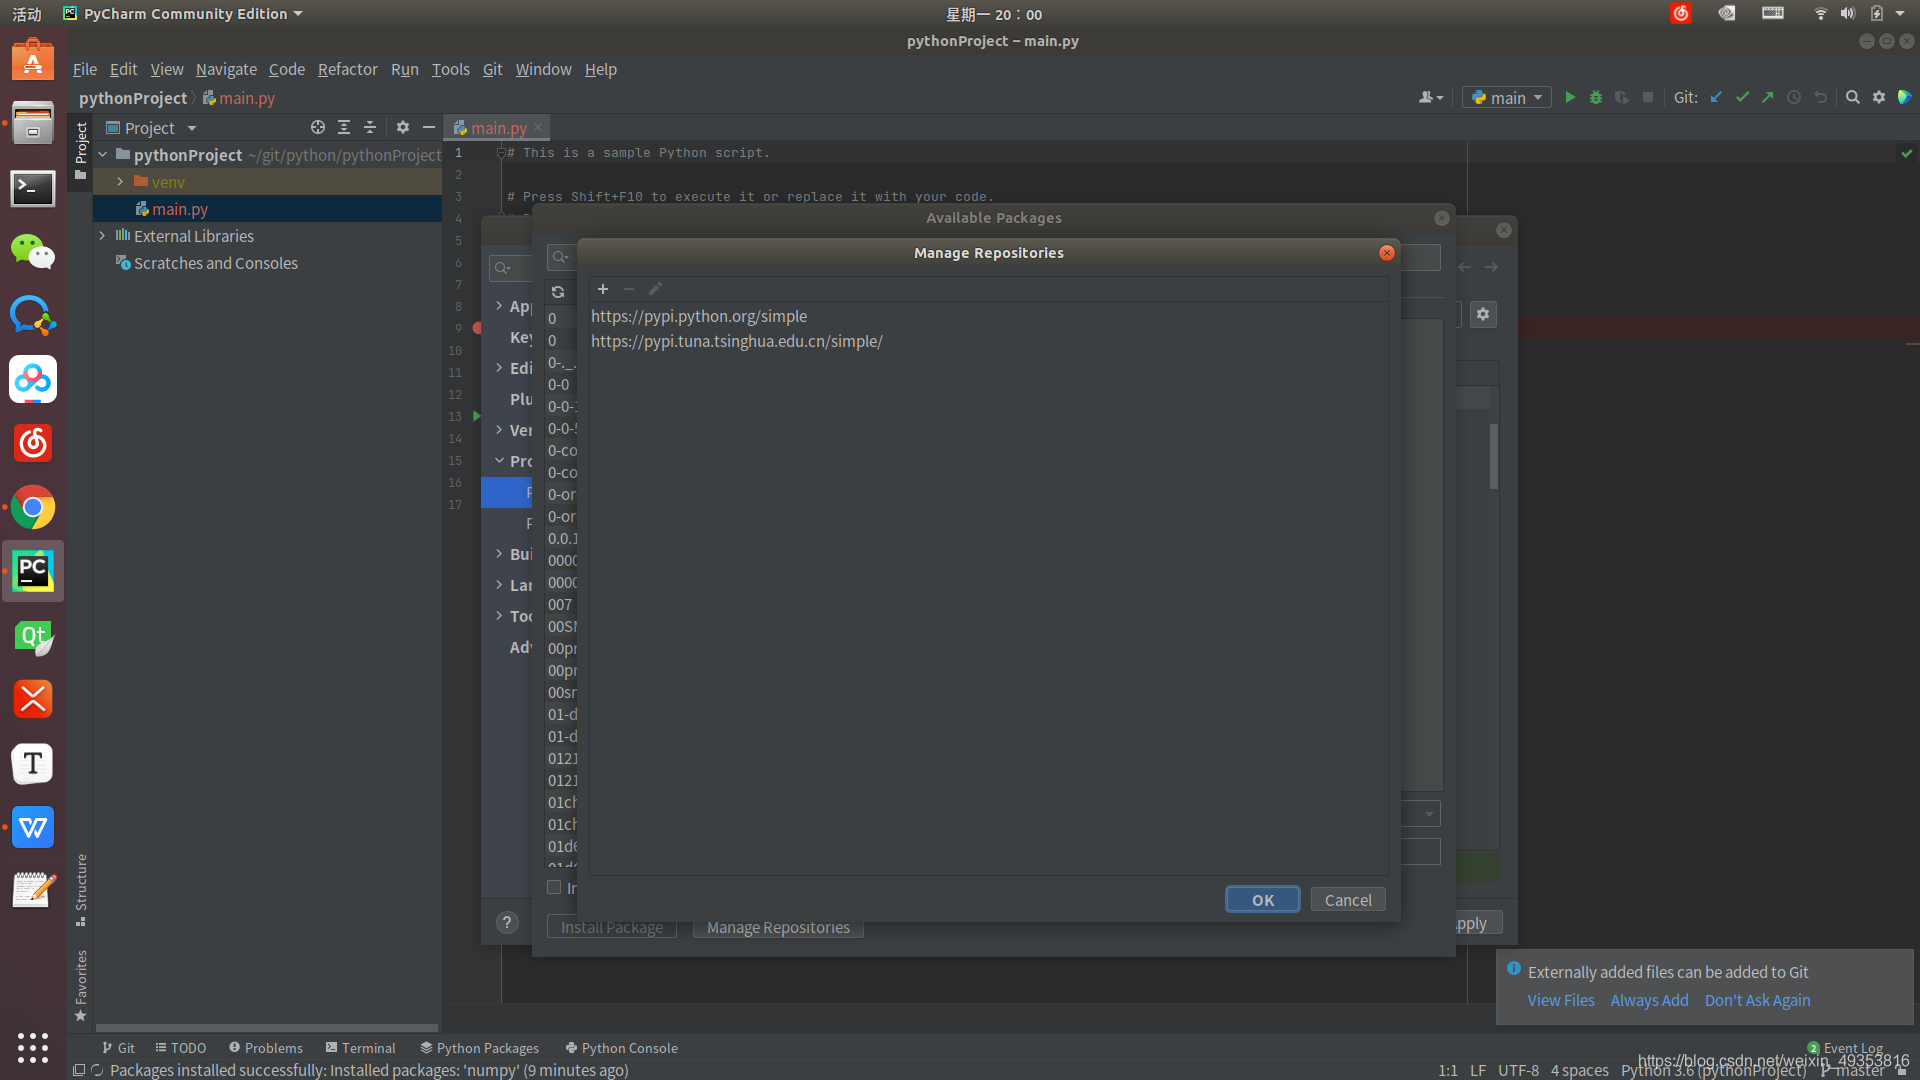This screenshot has height=1080, width=1920.
Task: Open the user account dropdown
Action: tap(1431, 97)
